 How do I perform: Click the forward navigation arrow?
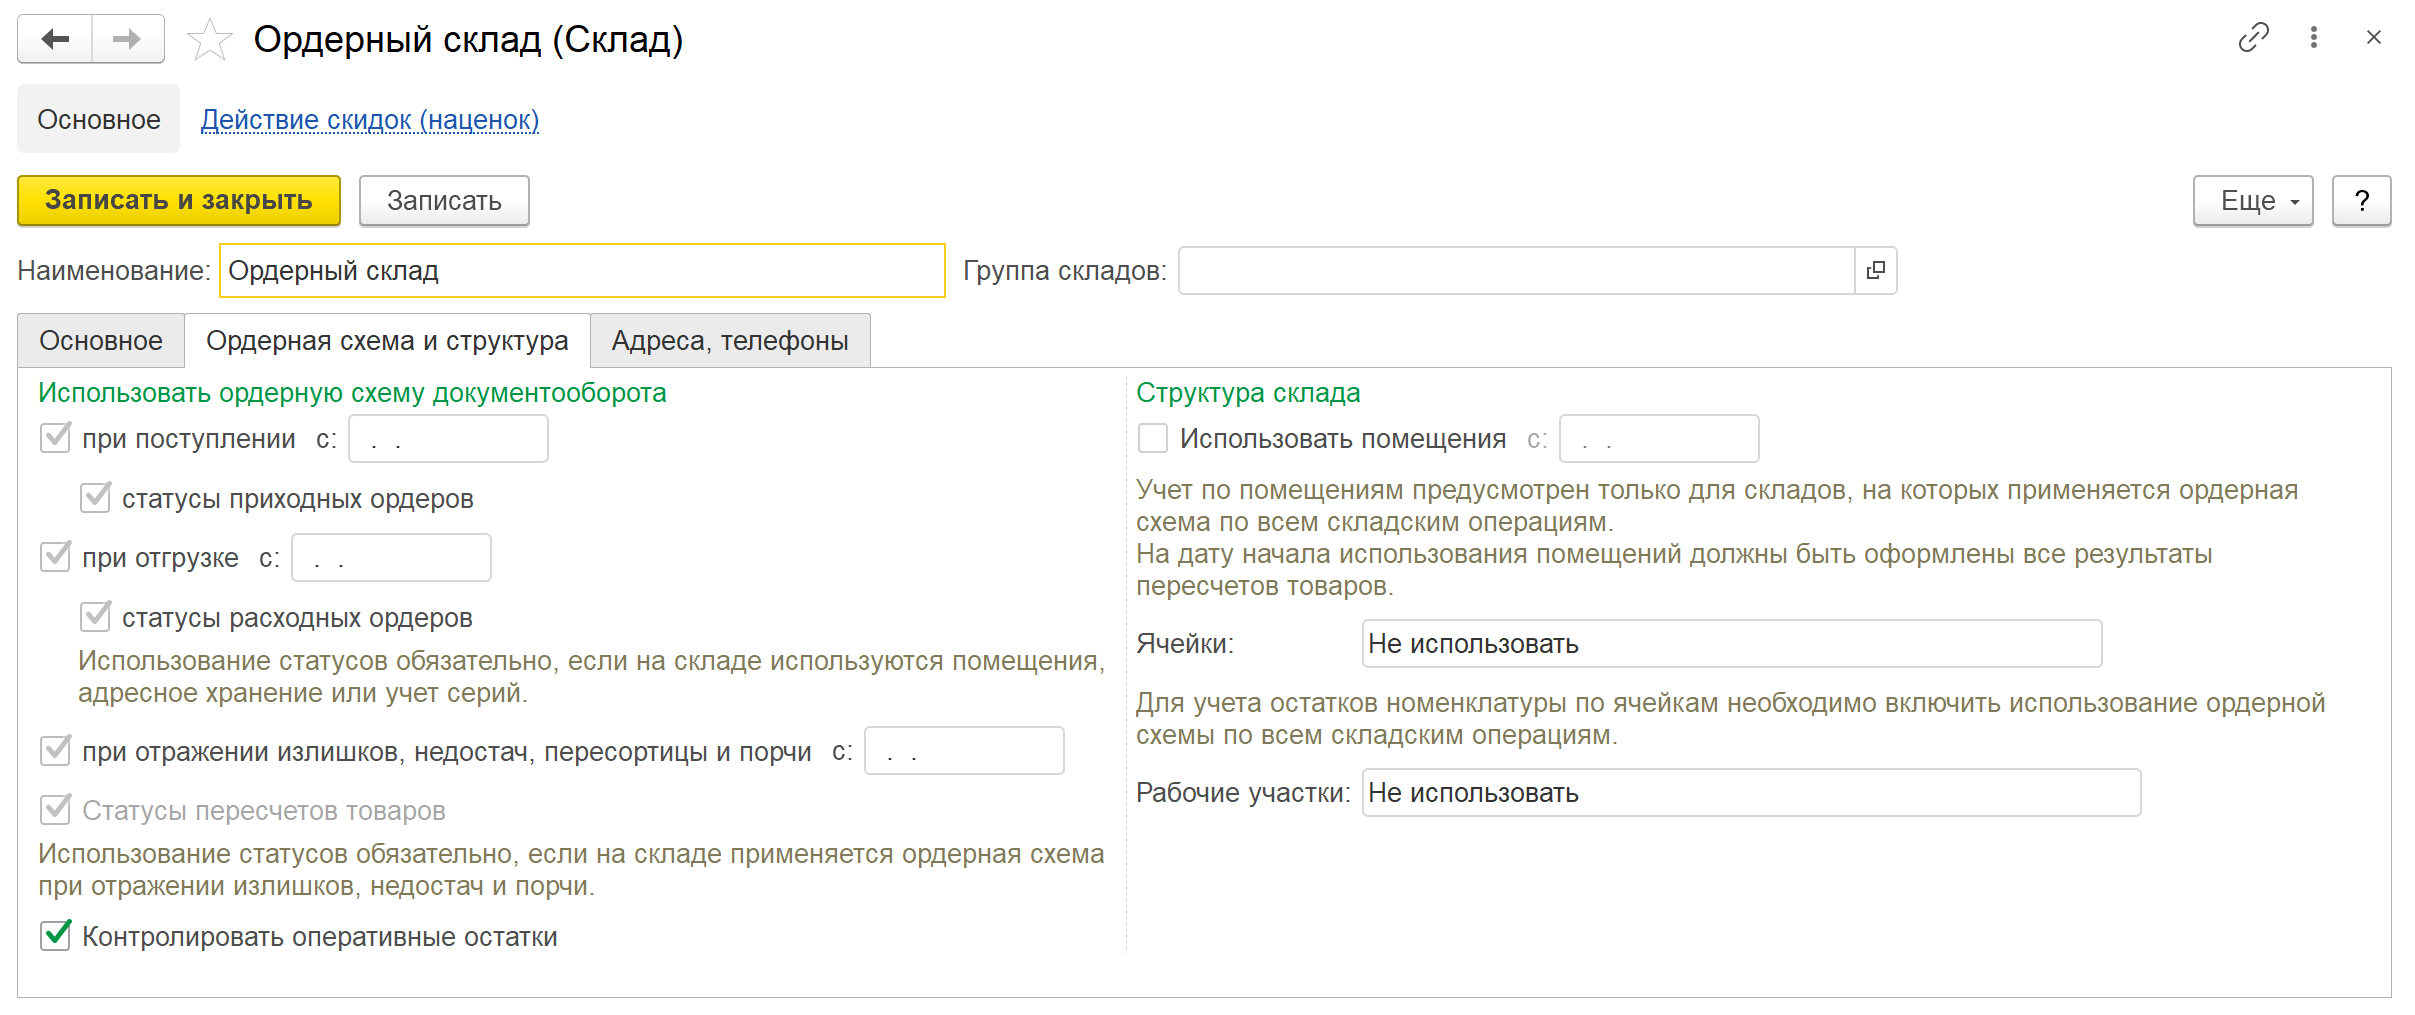tap(127, 39)
